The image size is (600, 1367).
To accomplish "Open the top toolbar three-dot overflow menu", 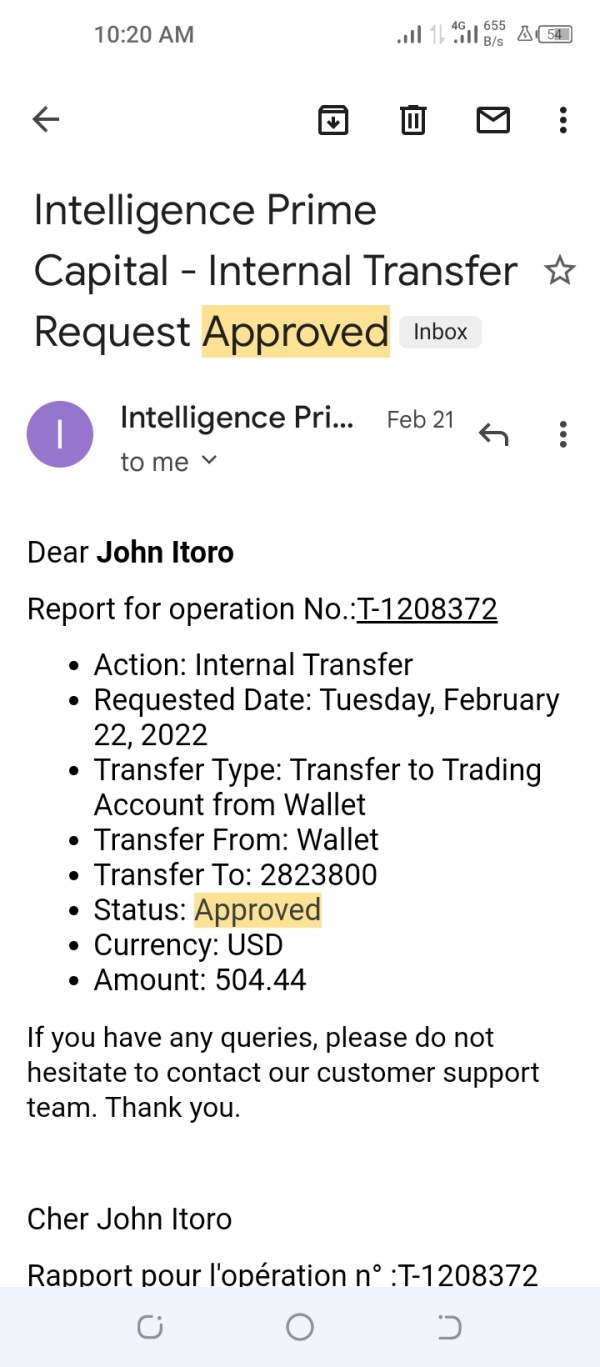I will pos(563,120).
